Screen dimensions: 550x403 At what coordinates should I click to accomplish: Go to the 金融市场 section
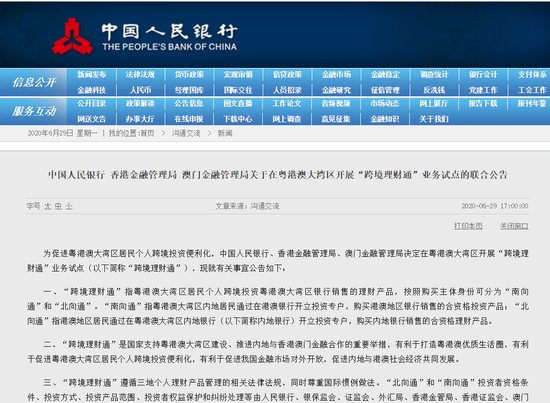(336, 75)
